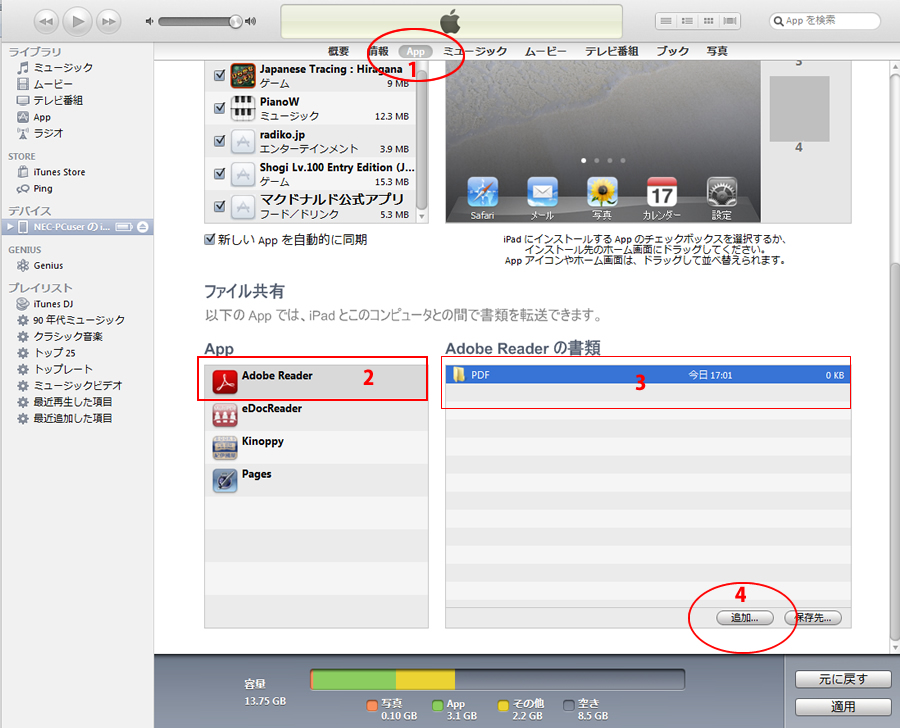Select the トップ25 playlist
This screenshot has height=728, width=900.
[46, 353]
